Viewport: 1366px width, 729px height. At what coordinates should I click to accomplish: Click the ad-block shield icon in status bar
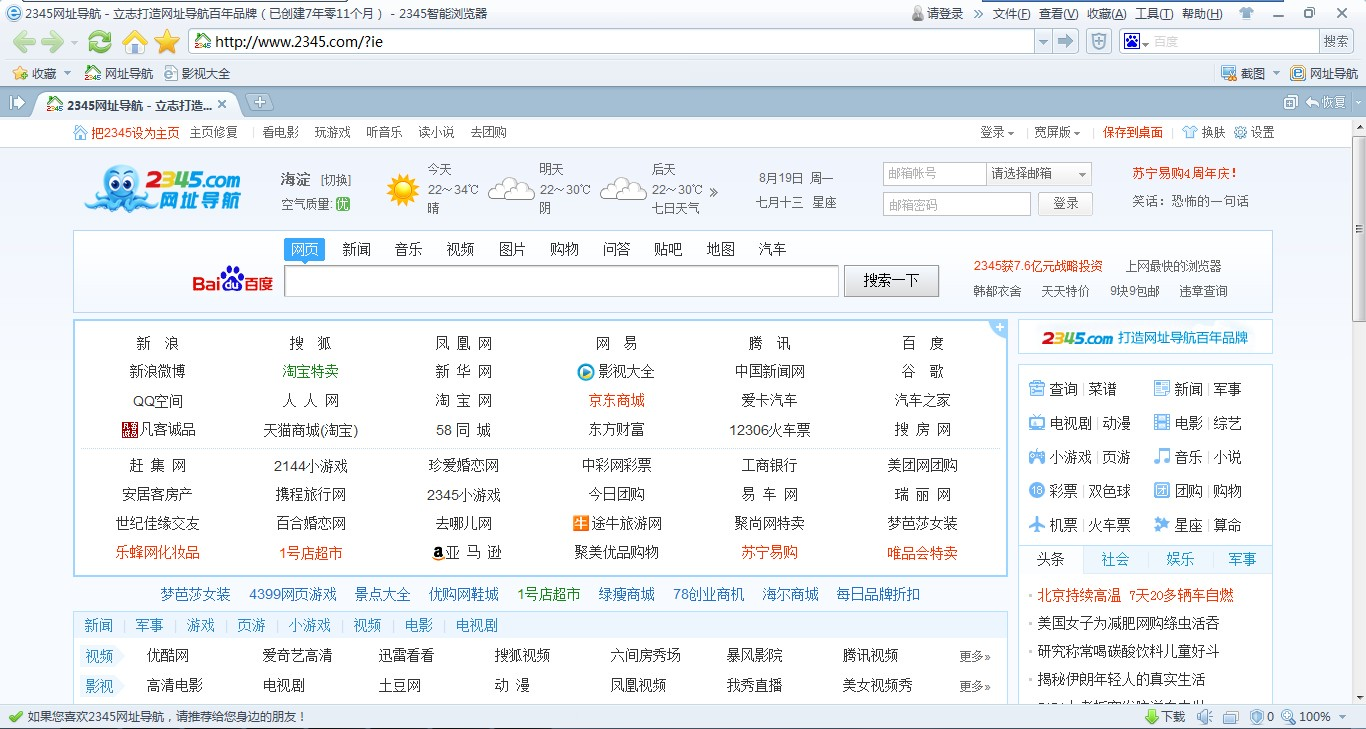[1256, 717]
